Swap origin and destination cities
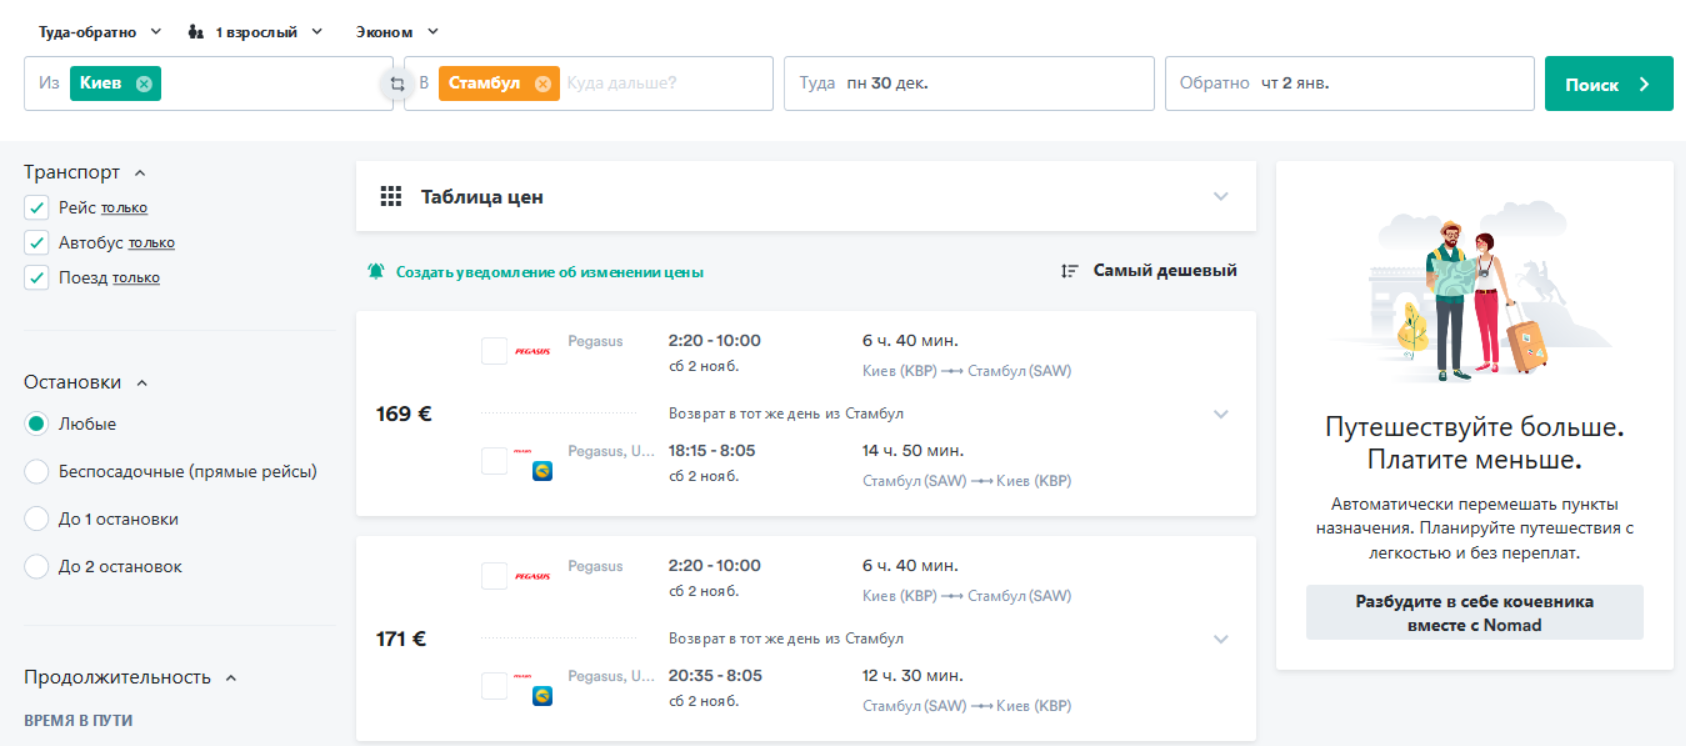 pos(397,84)
